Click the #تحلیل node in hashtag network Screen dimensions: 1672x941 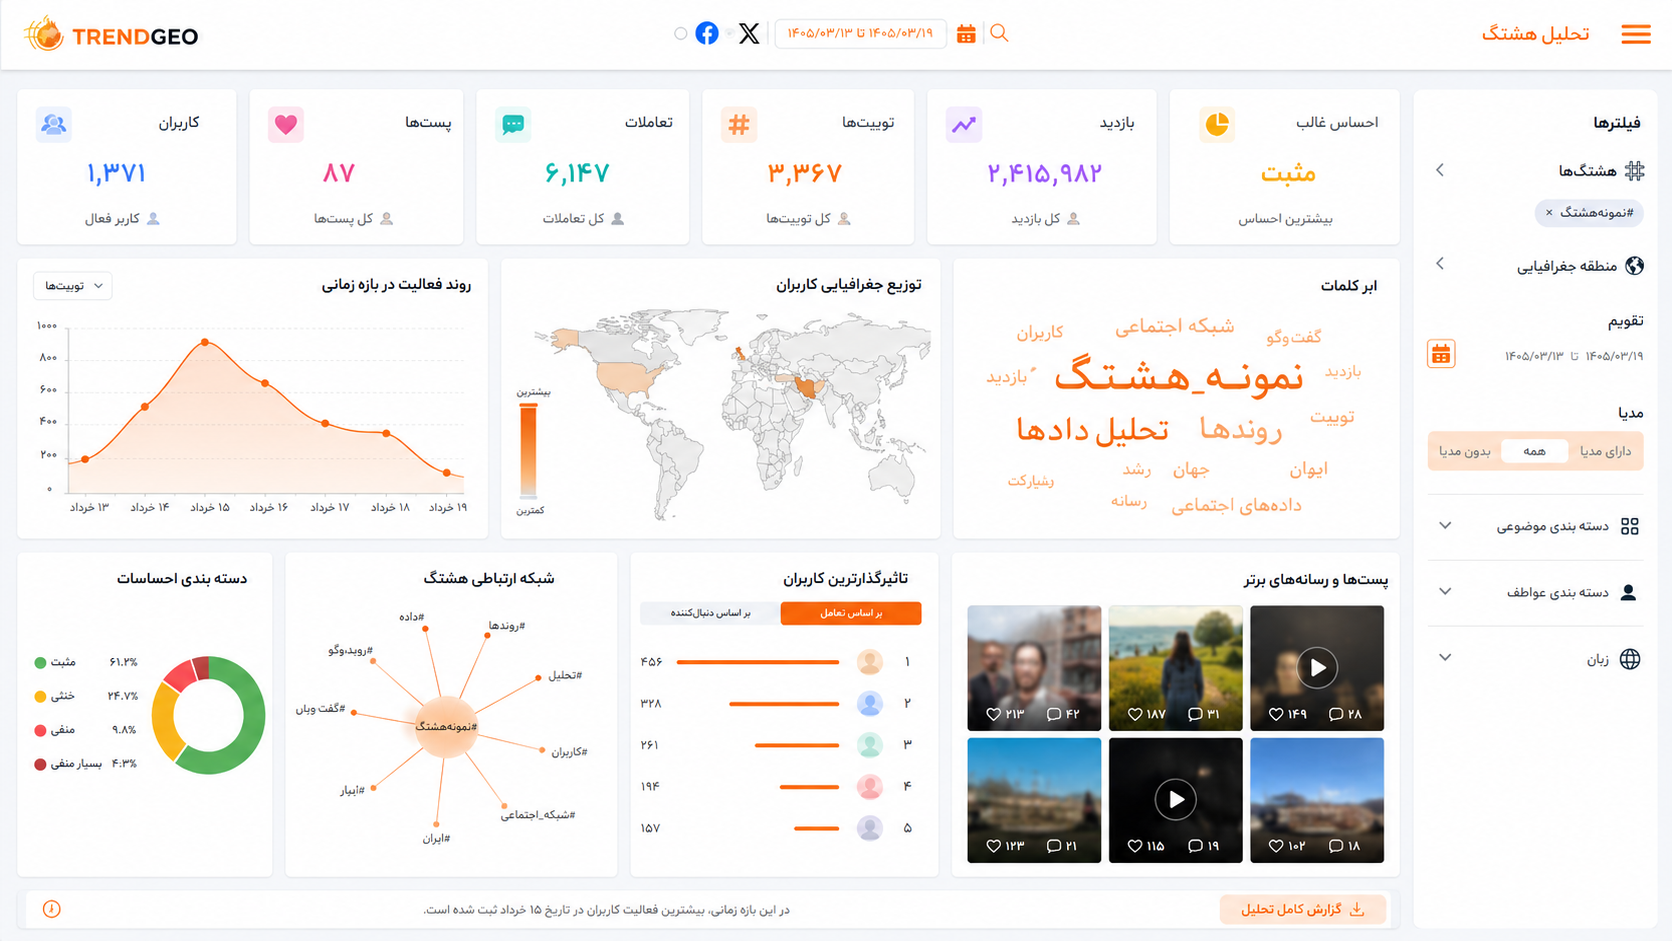(538, 677)
